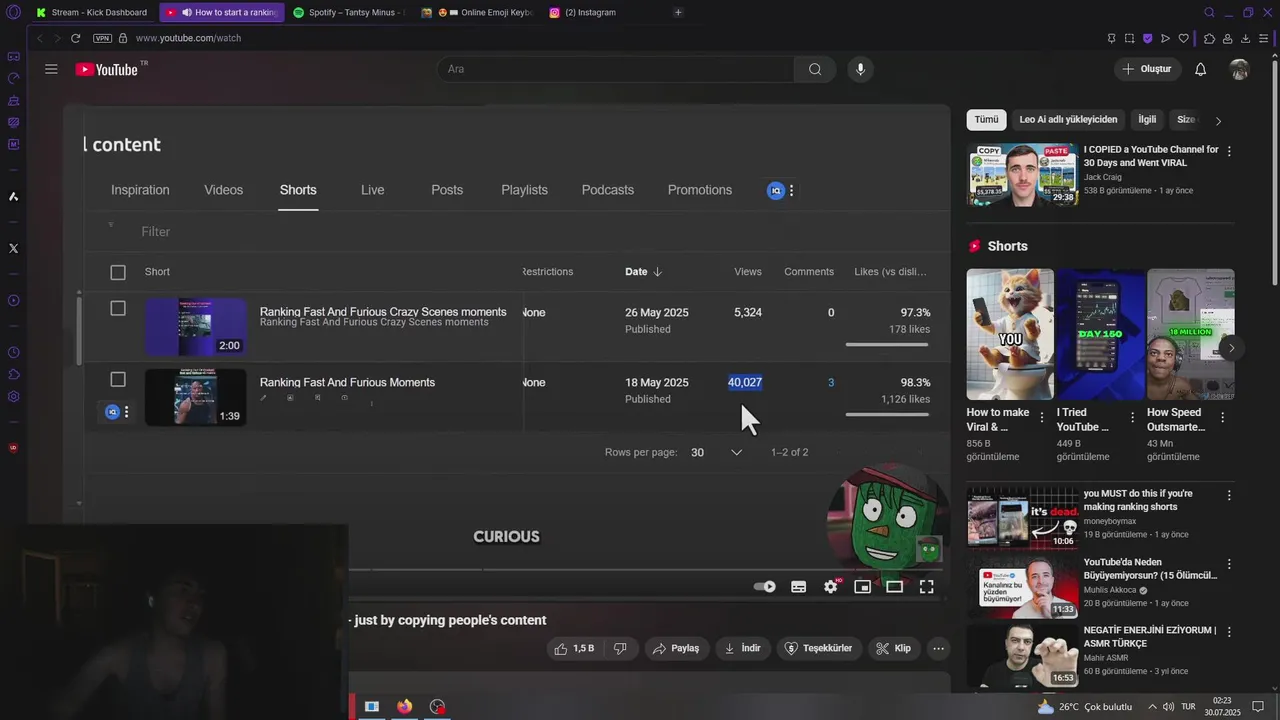Open options for I COPIED a YouTube Channel video

click(1229, 151)
